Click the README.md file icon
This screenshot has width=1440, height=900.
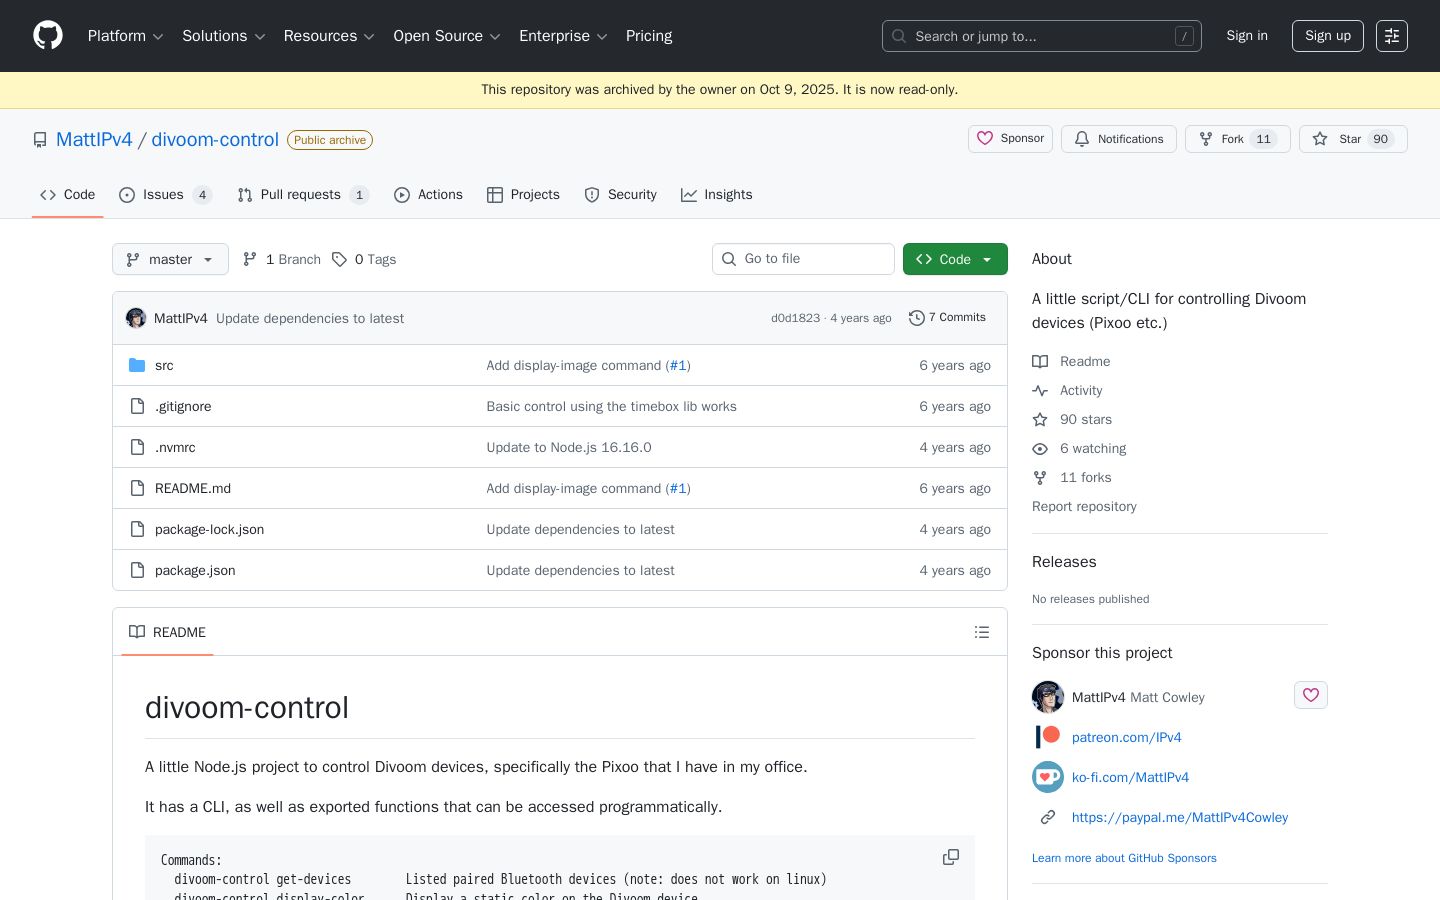pos(137,488)
